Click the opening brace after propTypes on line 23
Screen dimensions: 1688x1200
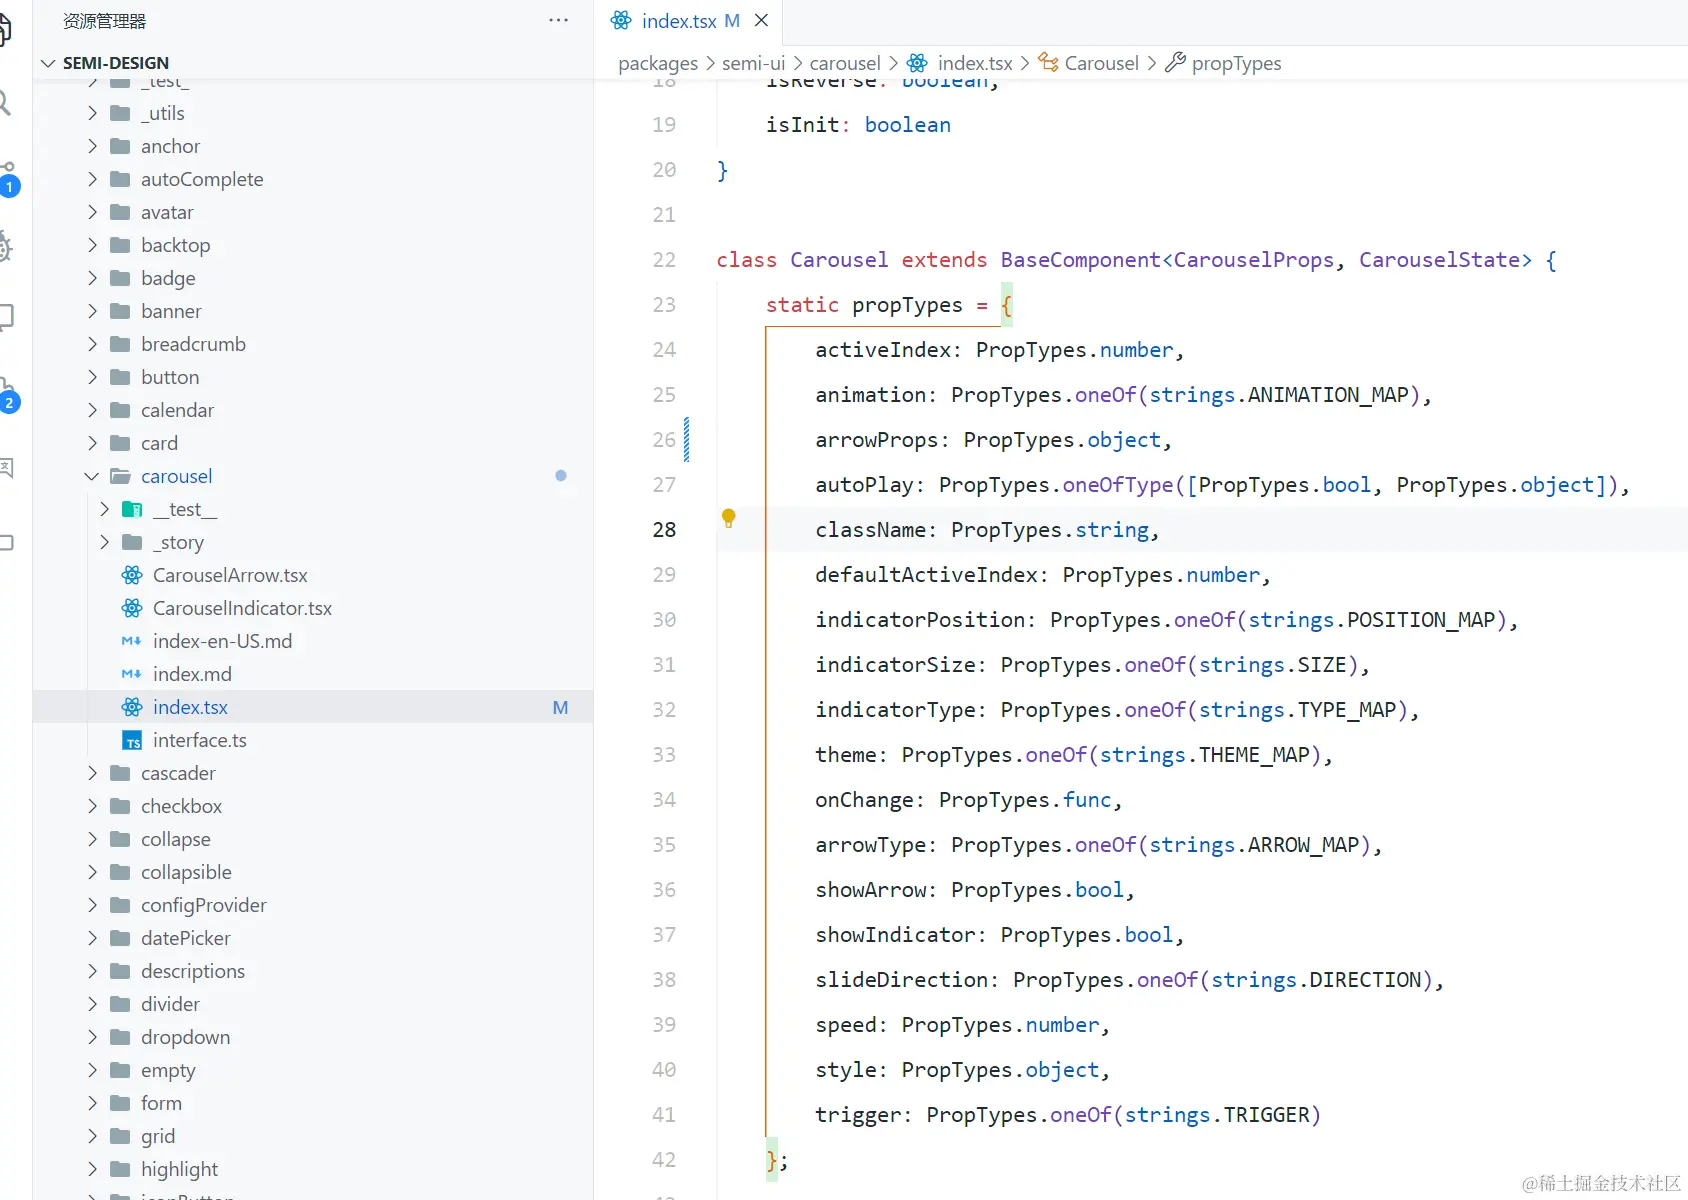click(1007, 305)
